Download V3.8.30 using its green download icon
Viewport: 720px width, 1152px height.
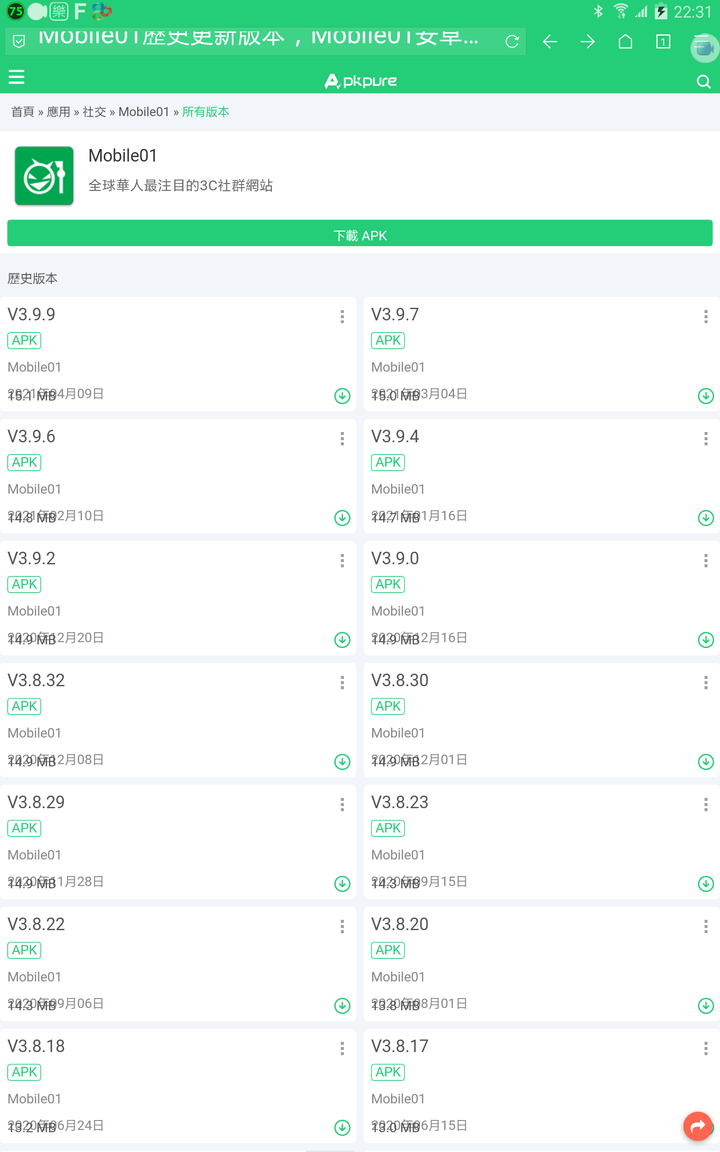(706, 762)
